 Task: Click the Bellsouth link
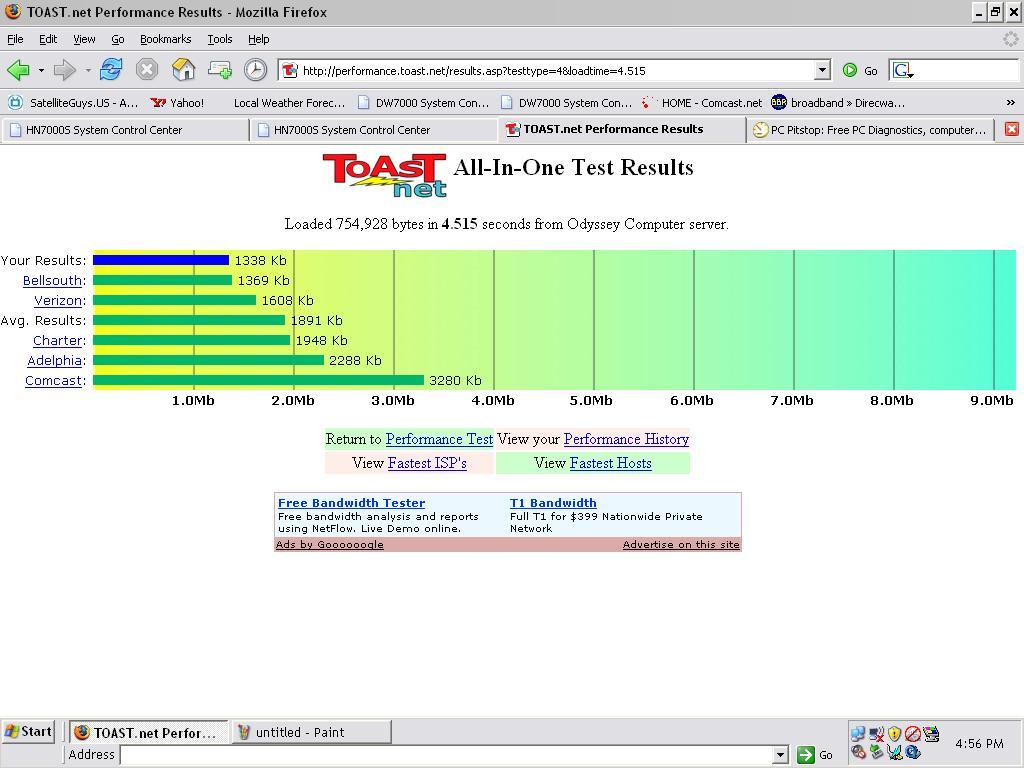[52, 280]
